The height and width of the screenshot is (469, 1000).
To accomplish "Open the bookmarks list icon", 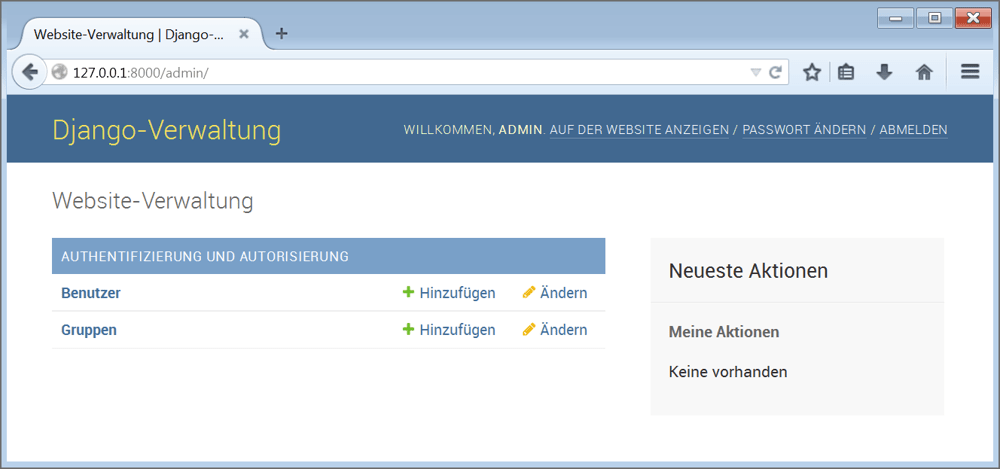I will pyautogui.click(x=846, y=72).
